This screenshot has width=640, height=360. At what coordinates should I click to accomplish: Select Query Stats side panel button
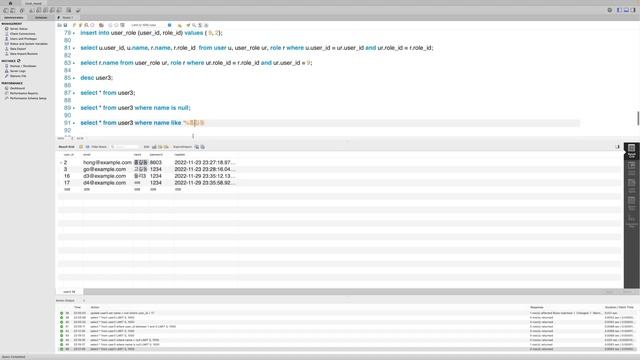click(631, 203)
